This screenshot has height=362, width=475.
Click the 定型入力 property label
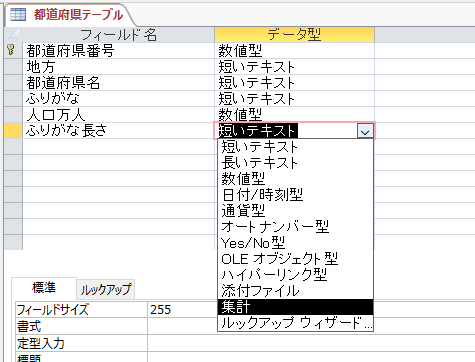point(41,343)
